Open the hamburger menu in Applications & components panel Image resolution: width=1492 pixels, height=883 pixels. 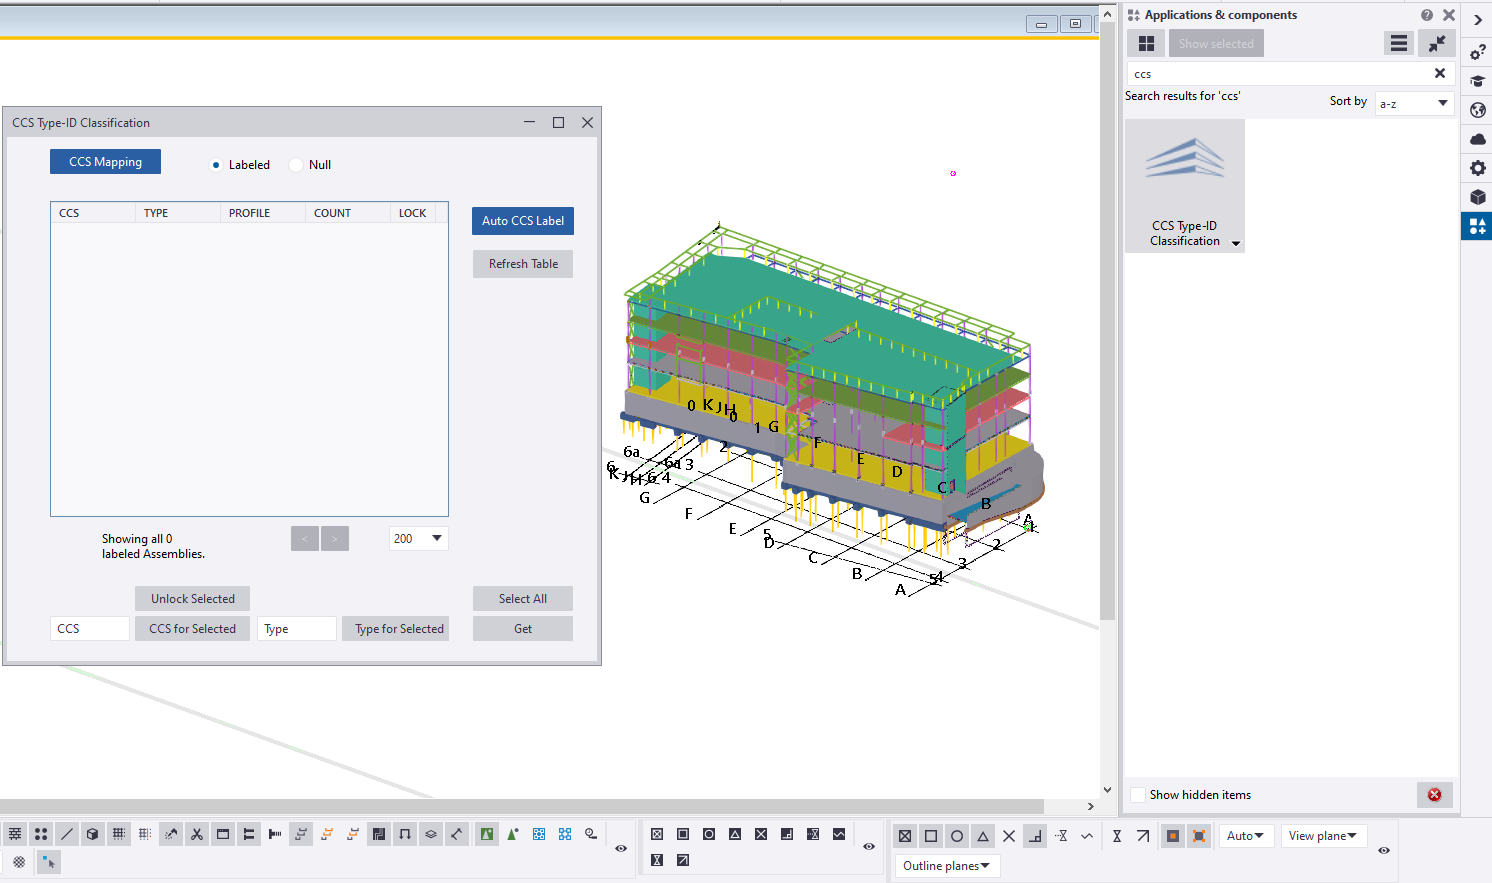1398,43
